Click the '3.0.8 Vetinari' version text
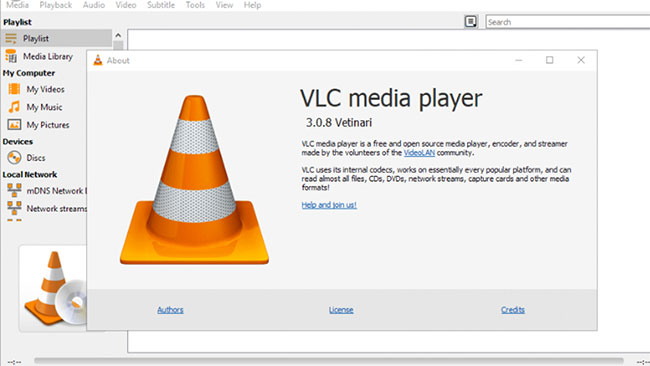Screen dimensions: 650x366 [339, 123]
